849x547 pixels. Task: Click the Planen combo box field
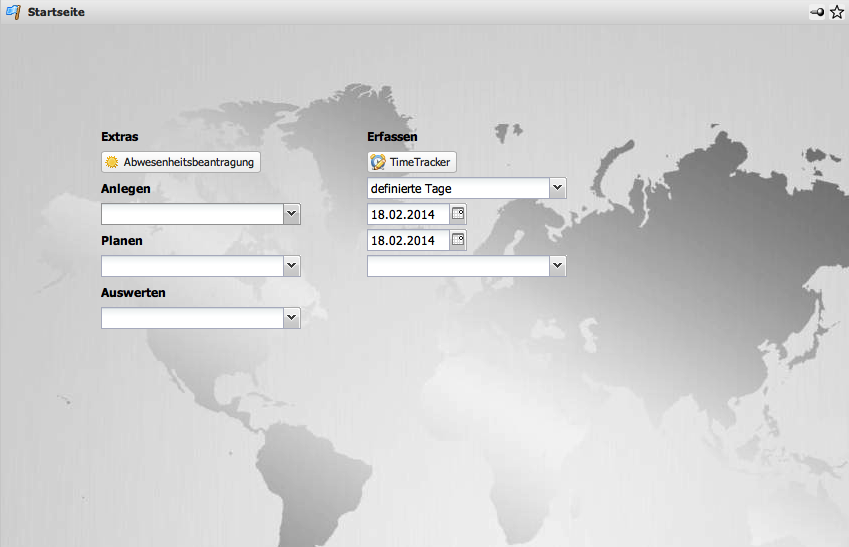click(192, 266)
